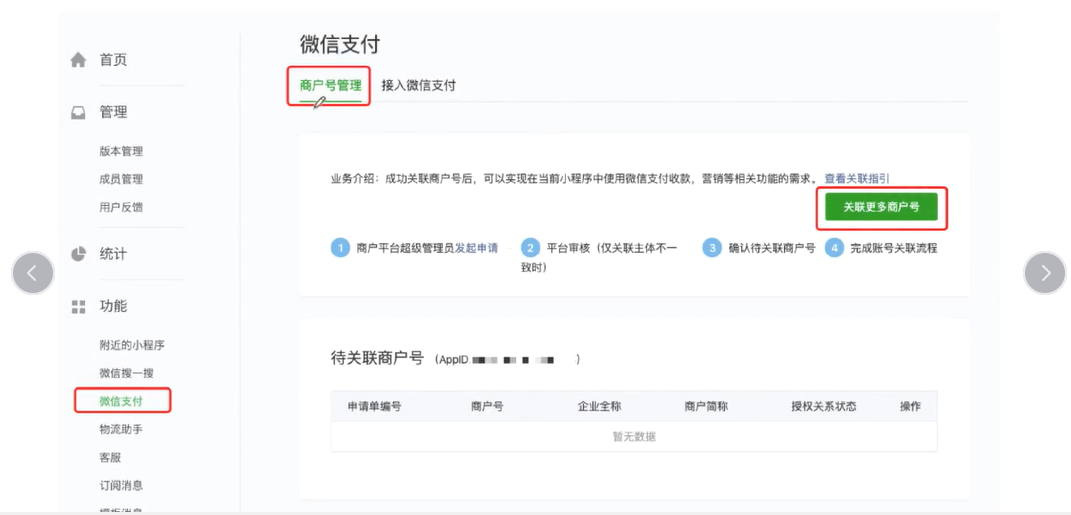Select 微信搜一搜 in the sidebar
Screen dimensions: 1071x515
(x=126, y=374)
